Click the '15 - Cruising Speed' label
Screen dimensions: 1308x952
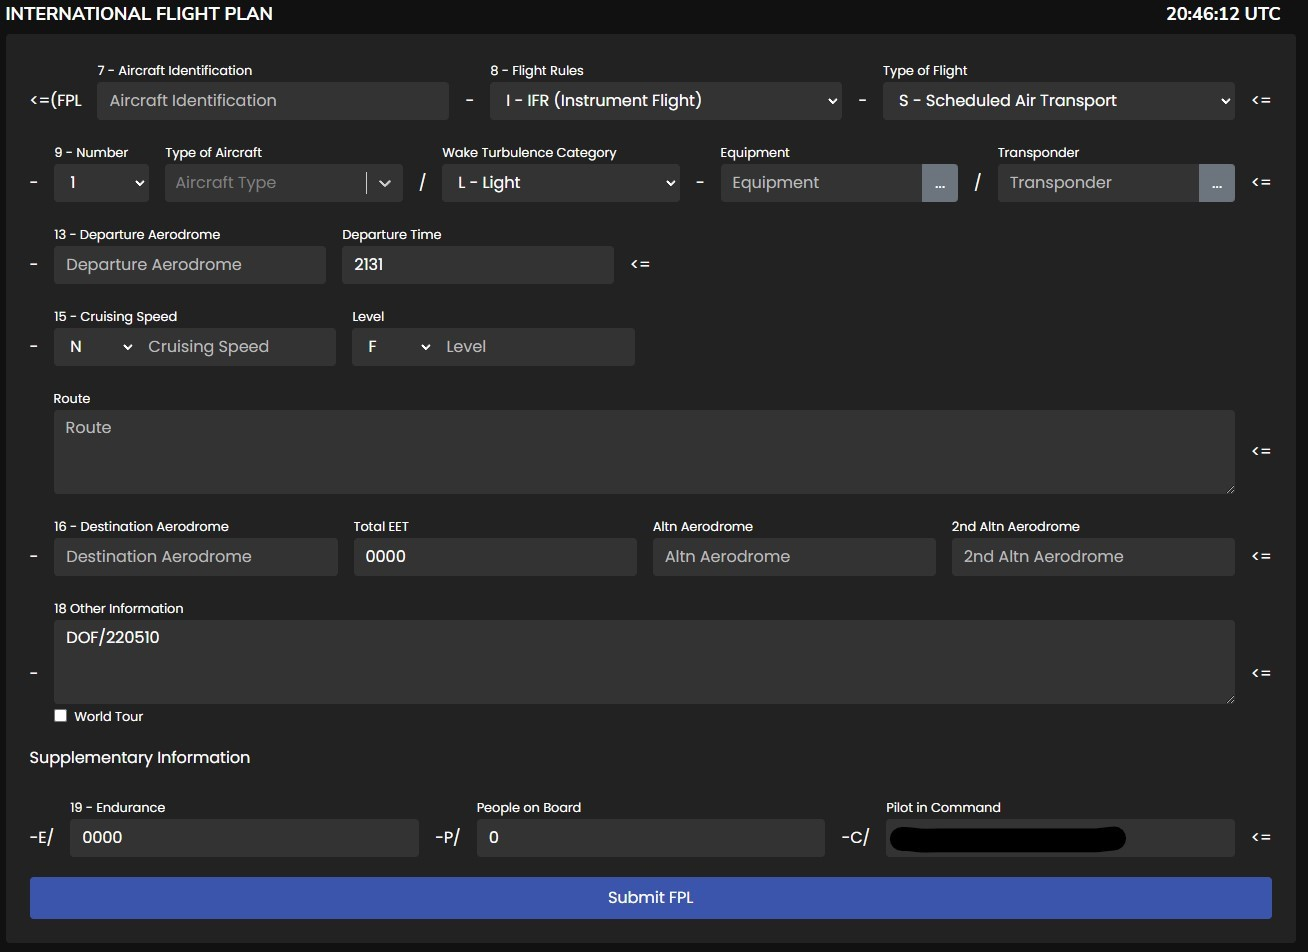(x=116, y=316)
